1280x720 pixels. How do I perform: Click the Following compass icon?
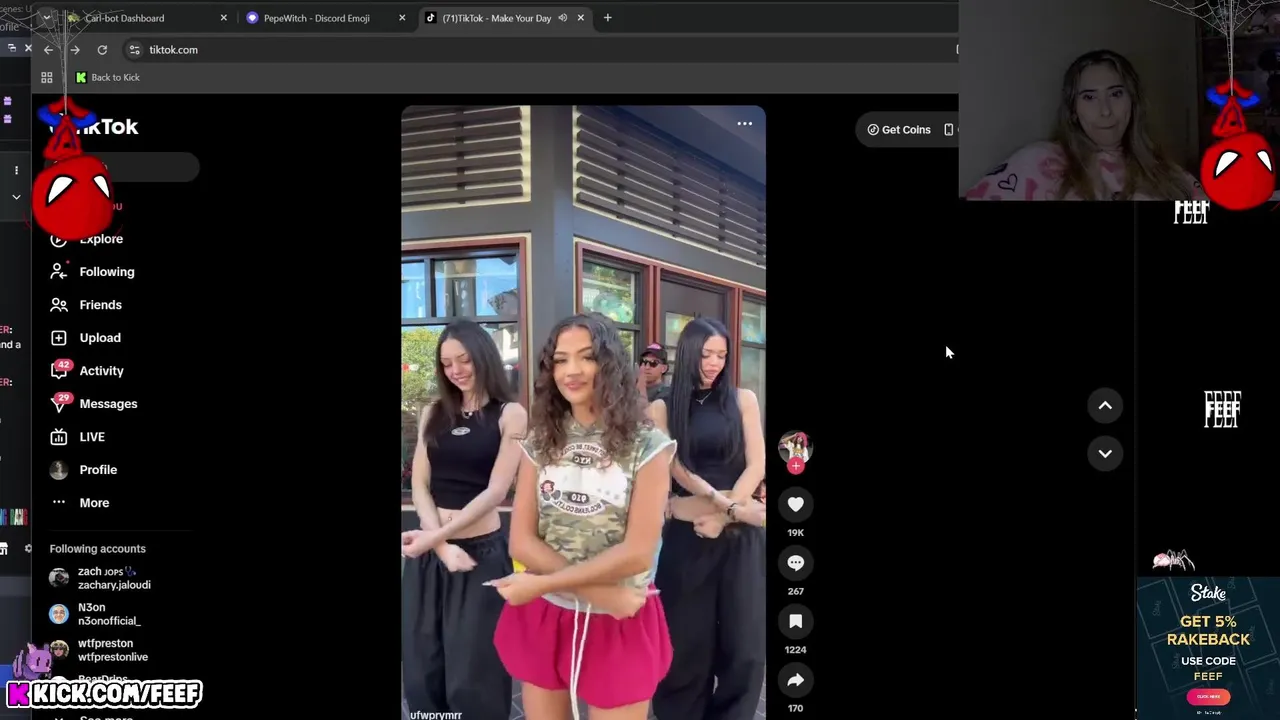pos(59,272)
